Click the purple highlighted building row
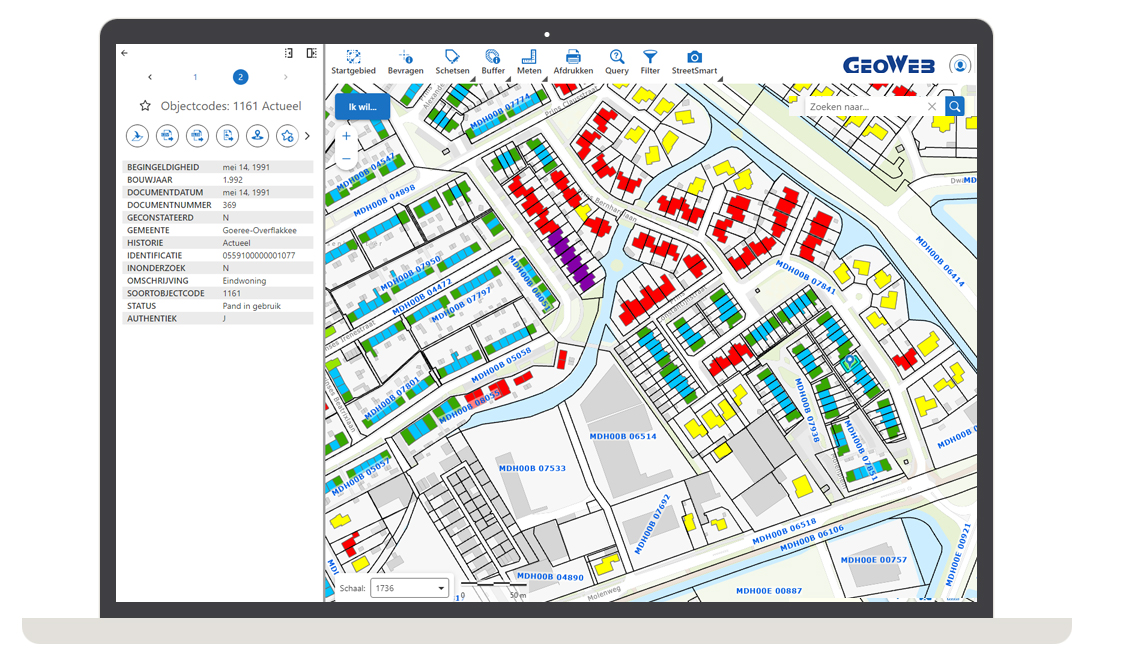This screenshot has width=1127, height=654. coord(572,260)
